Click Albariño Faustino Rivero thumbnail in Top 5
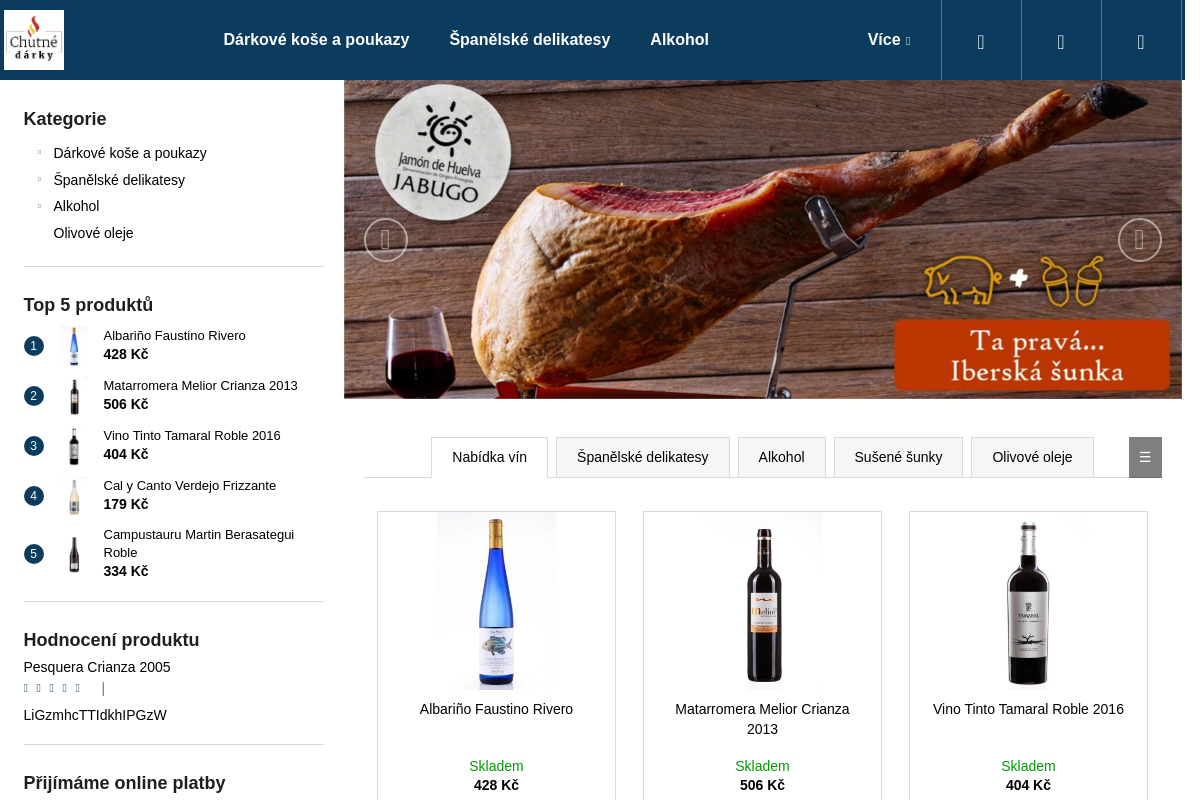Screen dimensions: 1200x800 click(x=74, y=346)
